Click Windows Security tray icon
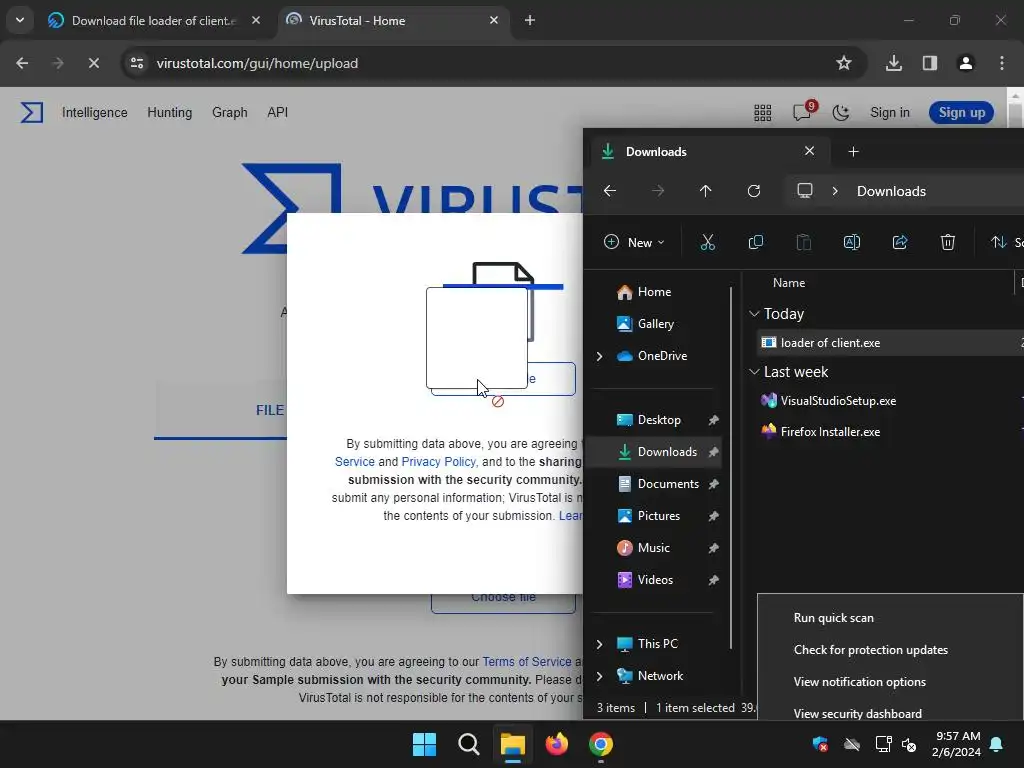 click(x=820, y=744)
